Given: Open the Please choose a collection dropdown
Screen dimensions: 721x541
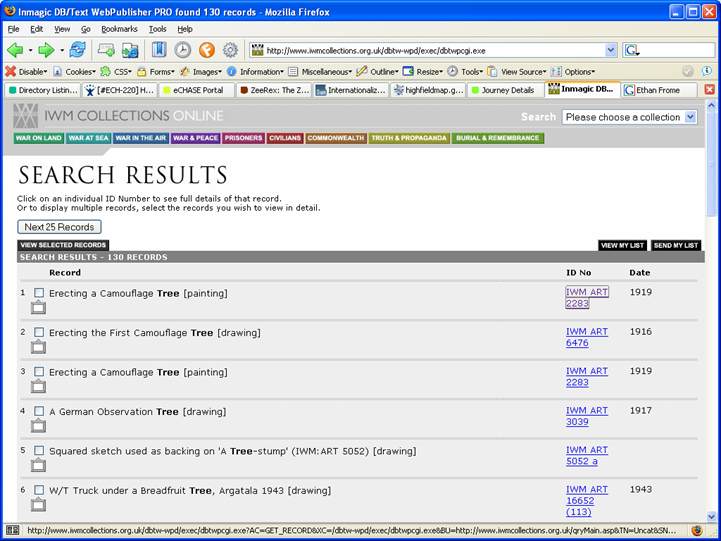Looking at the screenshot, I should point(629,117).
